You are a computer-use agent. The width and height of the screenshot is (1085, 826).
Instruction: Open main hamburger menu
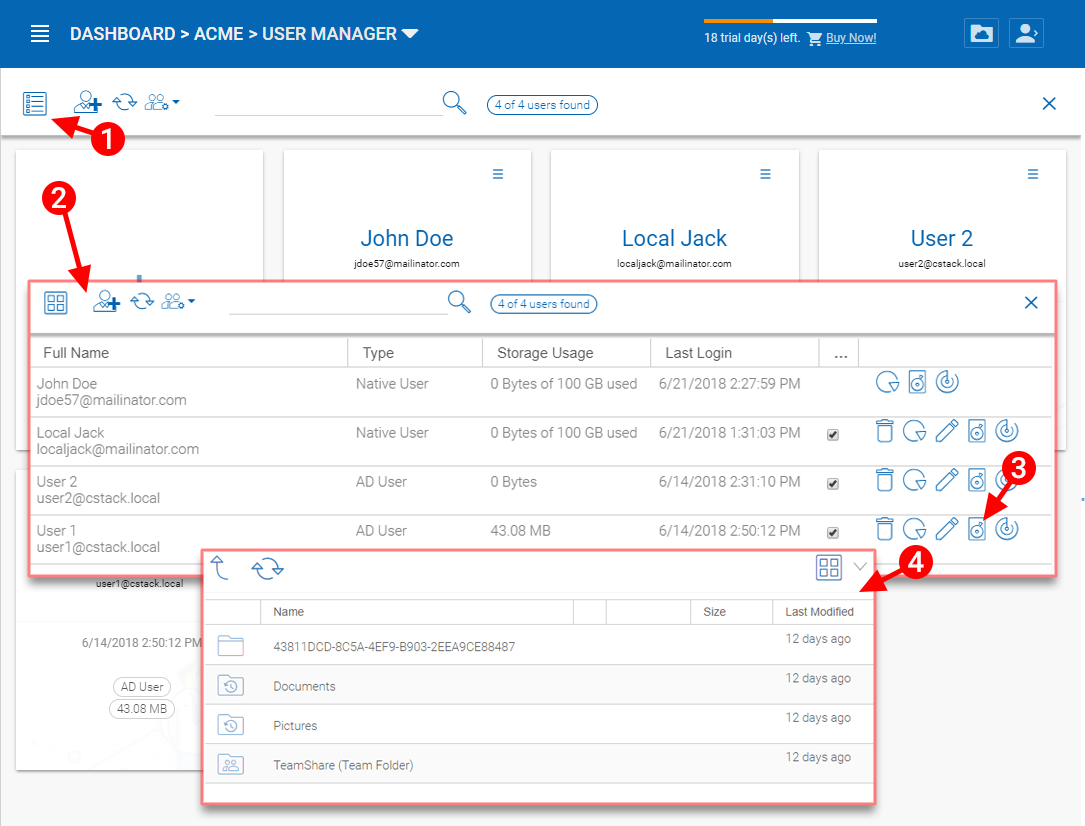pos(40,33)
